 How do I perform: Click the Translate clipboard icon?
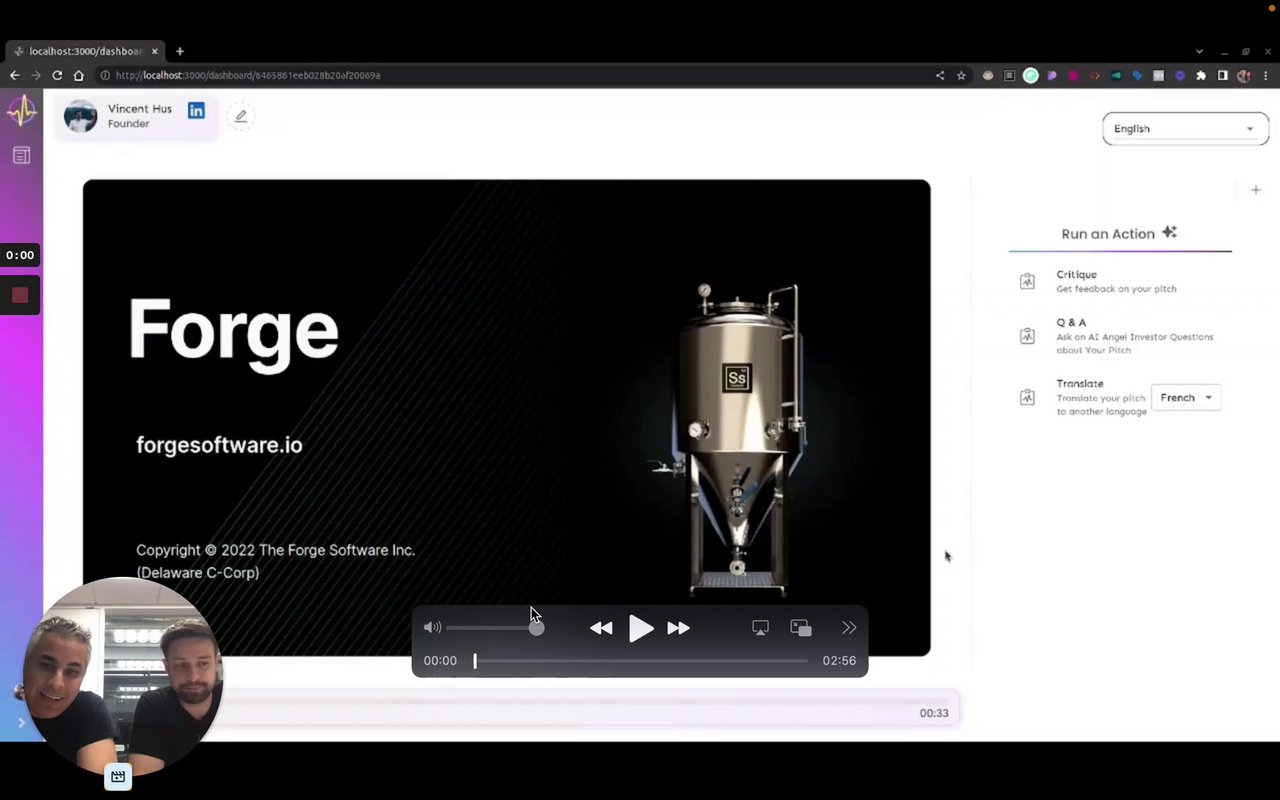click(1027, 397)
